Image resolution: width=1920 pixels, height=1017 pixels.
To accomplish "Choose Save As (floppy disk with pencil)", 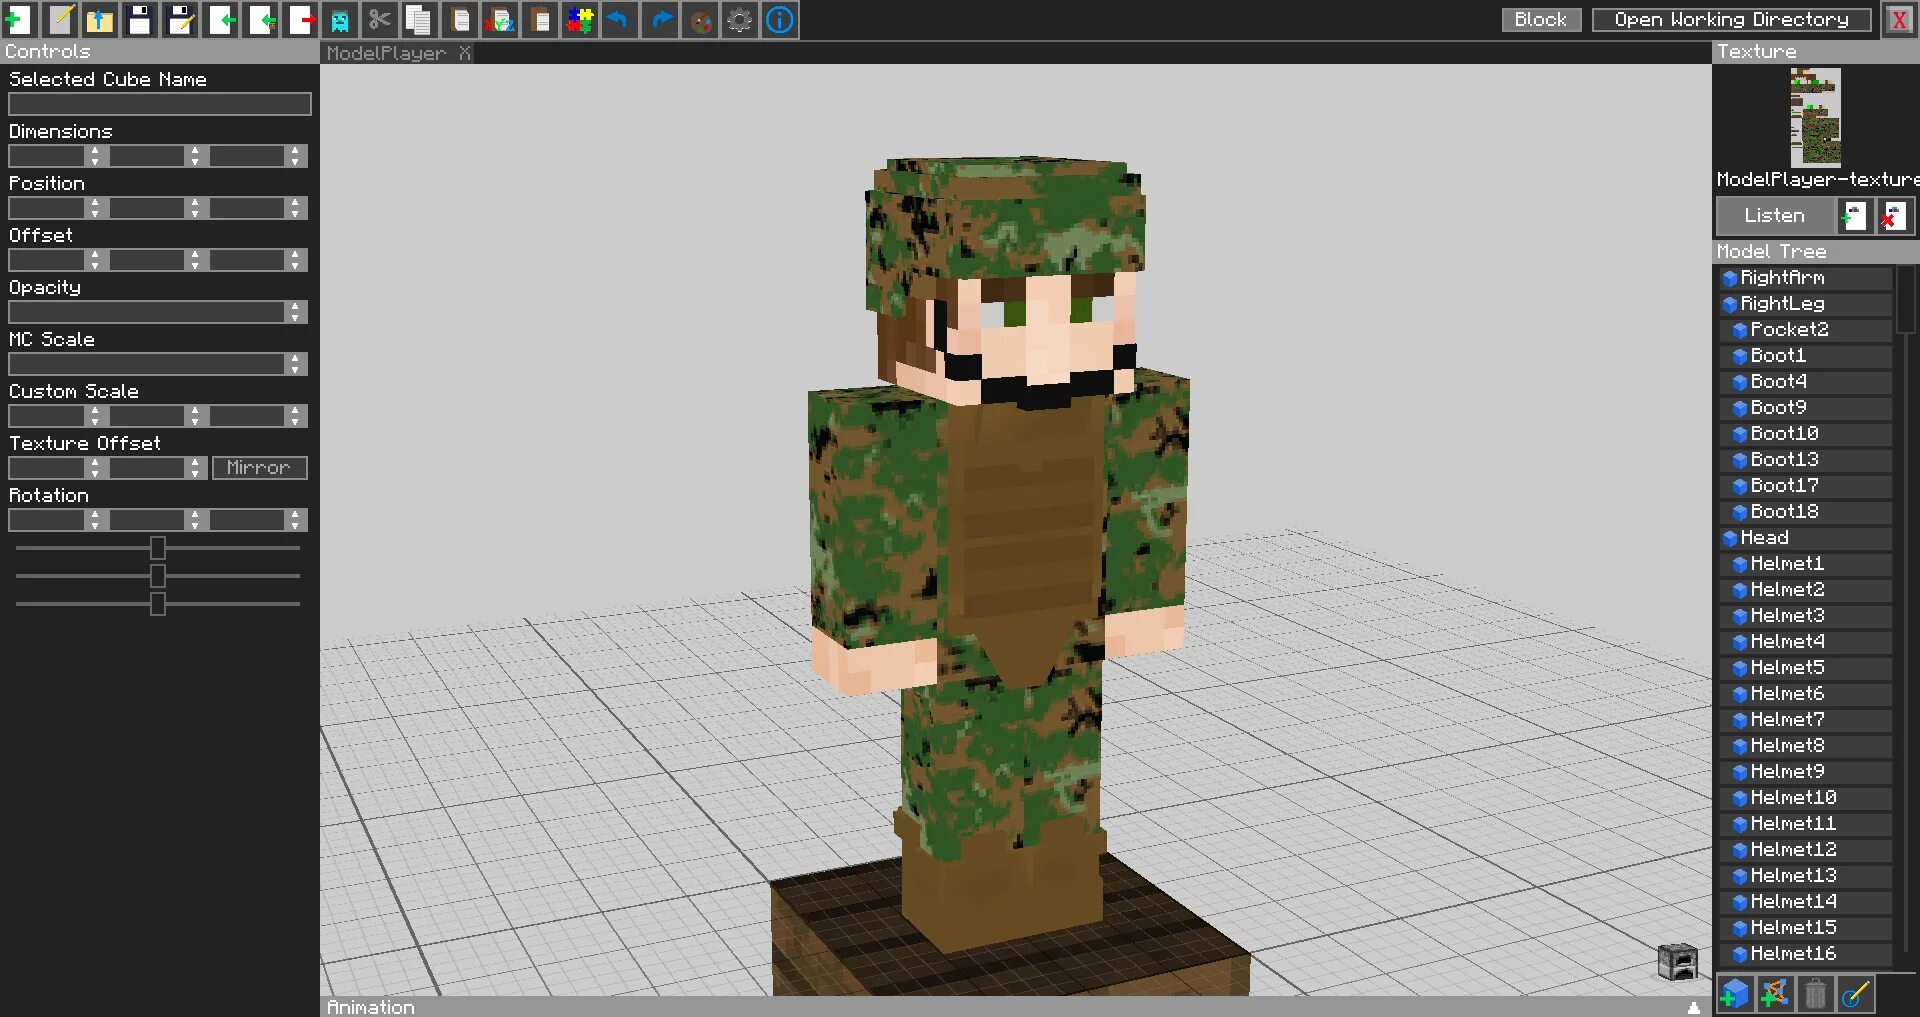I will [x=180, y=19].
